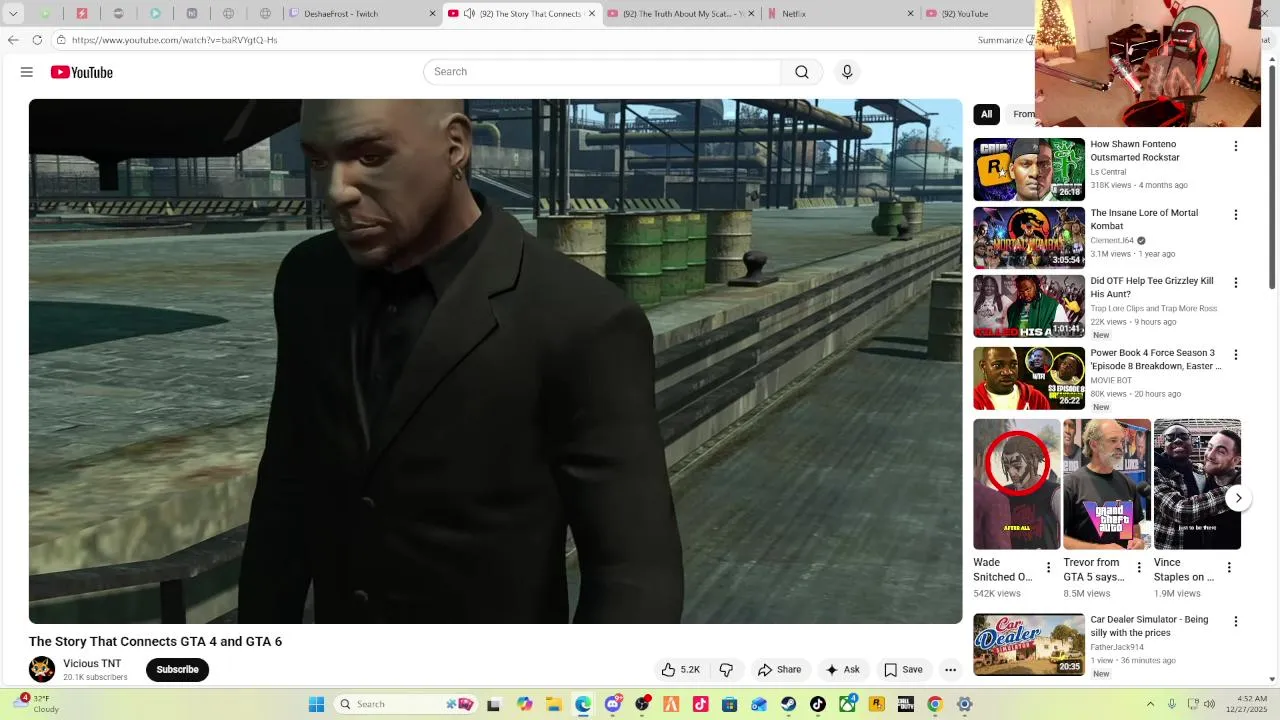1280x720 pixels.
Task: Save video to a playlist
Action: coord(903,670)
